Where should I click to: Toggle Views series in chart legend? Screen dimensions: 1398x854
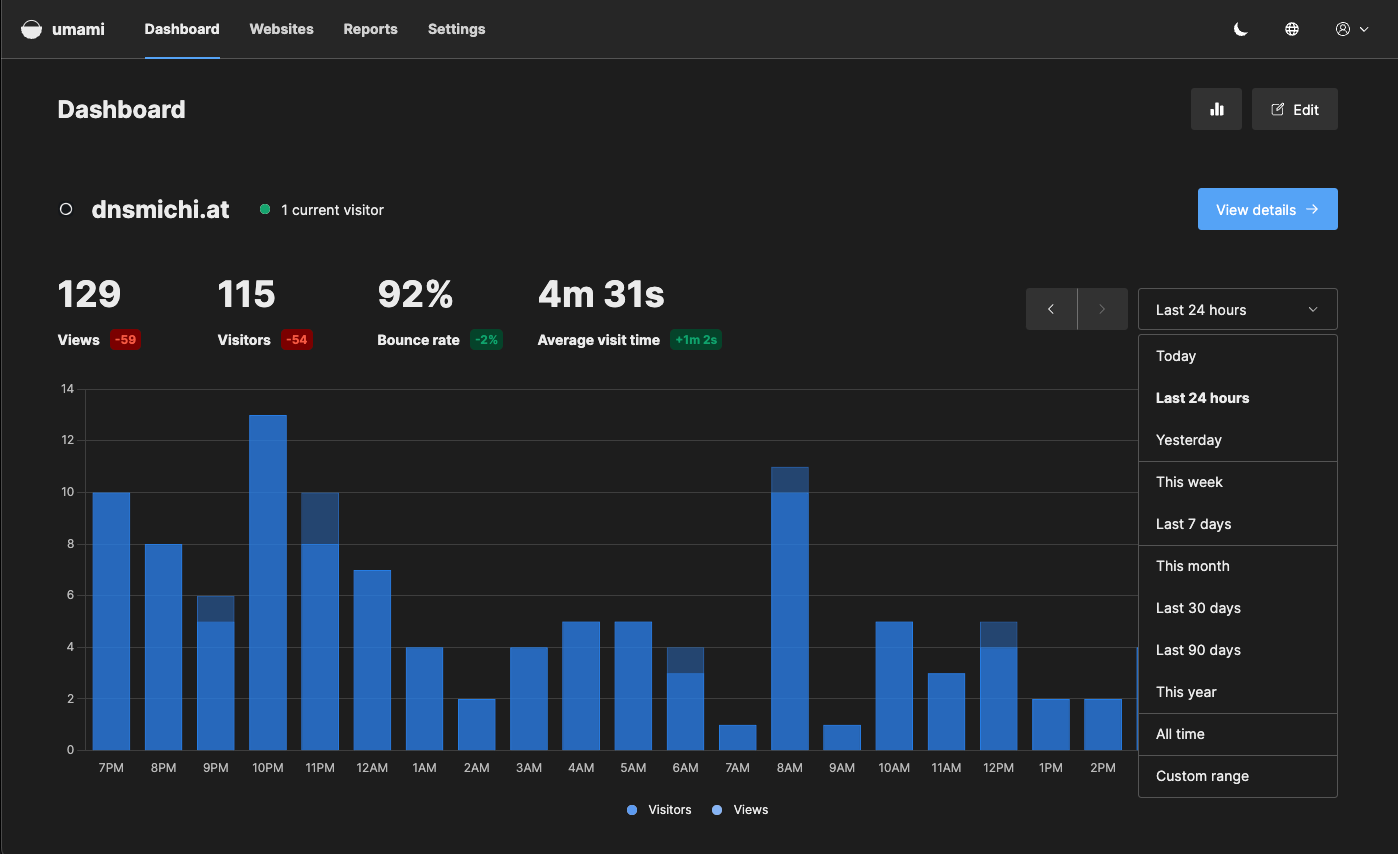point(740,810)
